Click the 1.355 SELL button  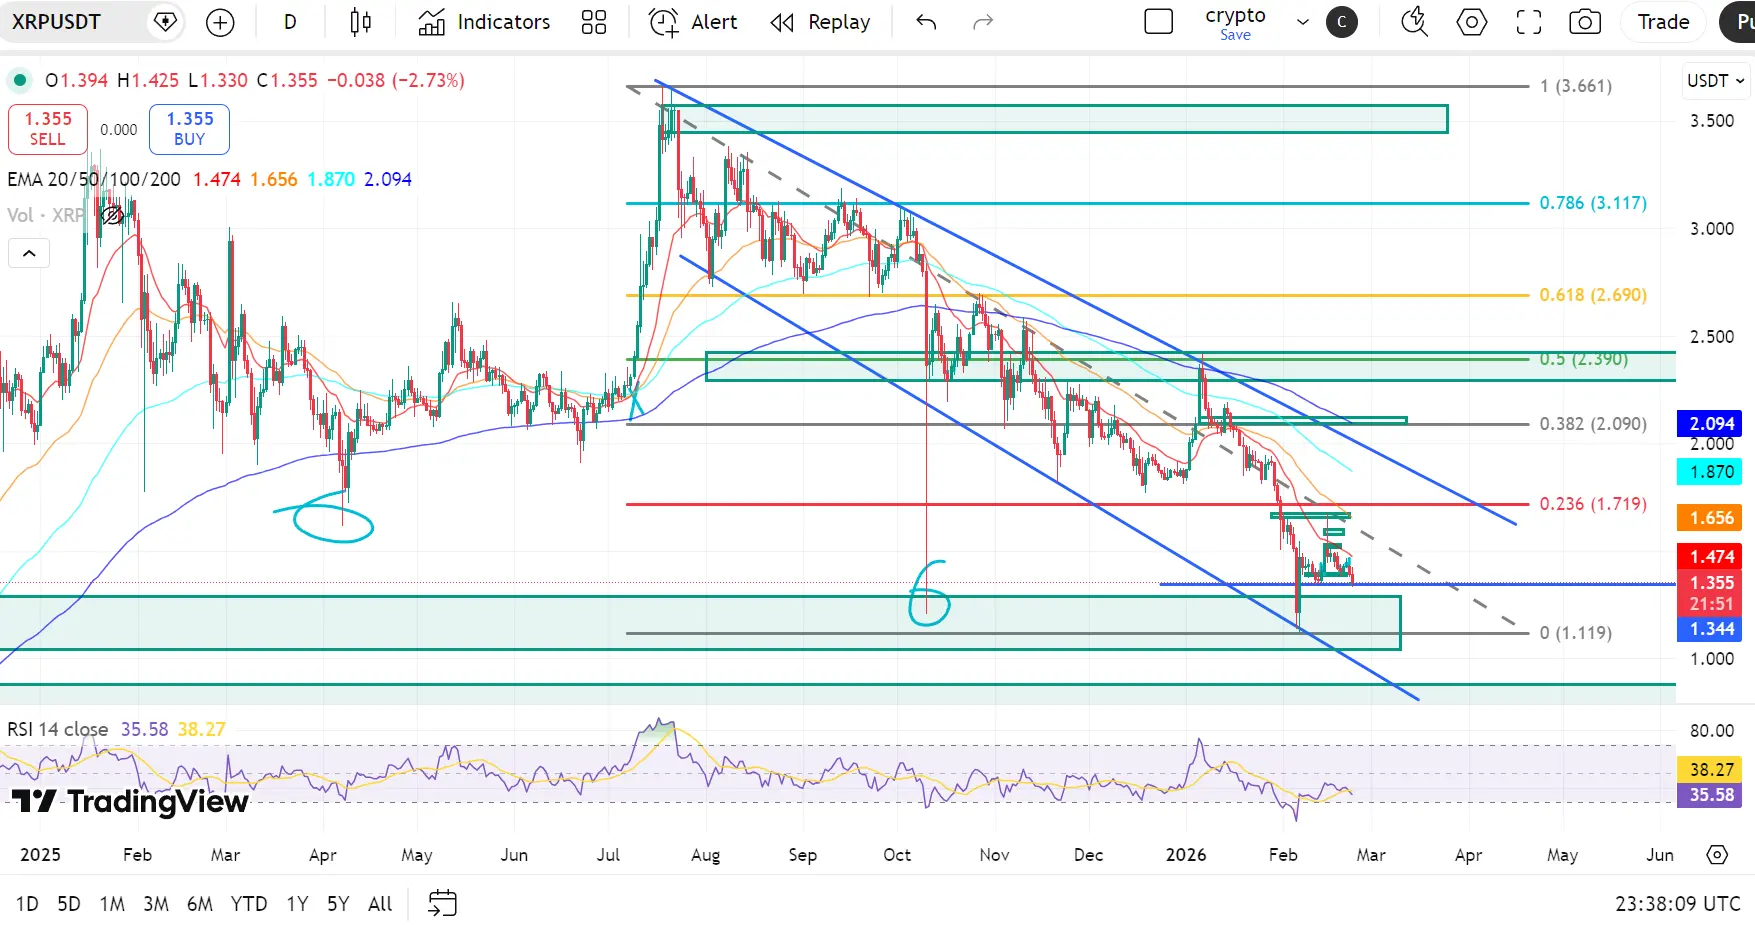tap(48, 129)
